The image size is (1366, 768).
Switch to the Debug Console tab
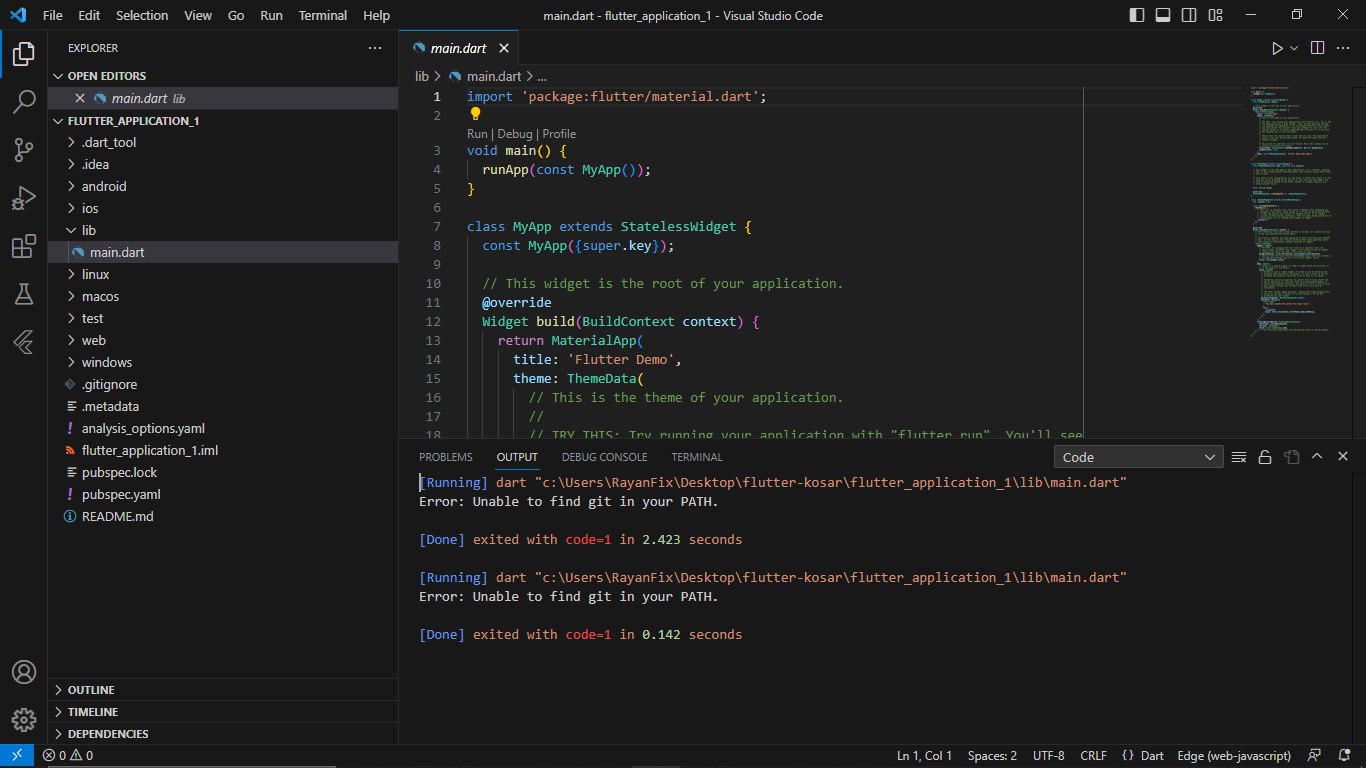pos(604,457)
